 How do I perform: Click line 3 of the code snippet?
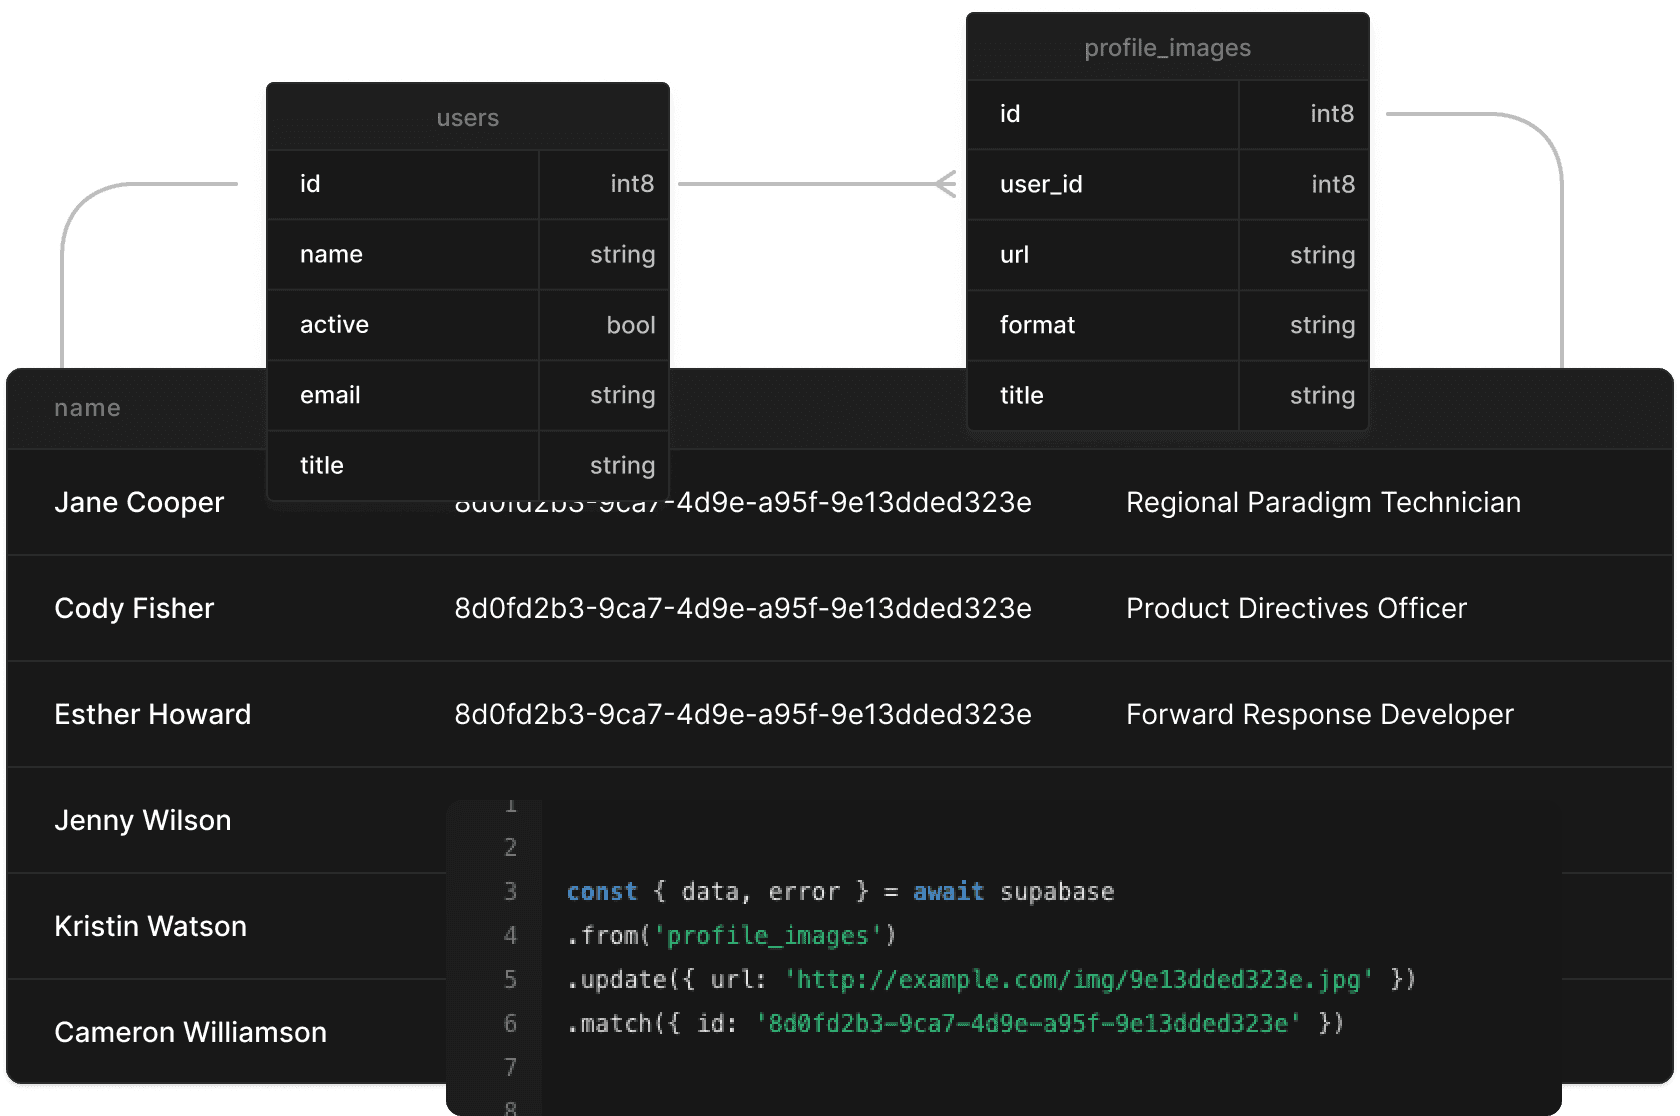840,891
